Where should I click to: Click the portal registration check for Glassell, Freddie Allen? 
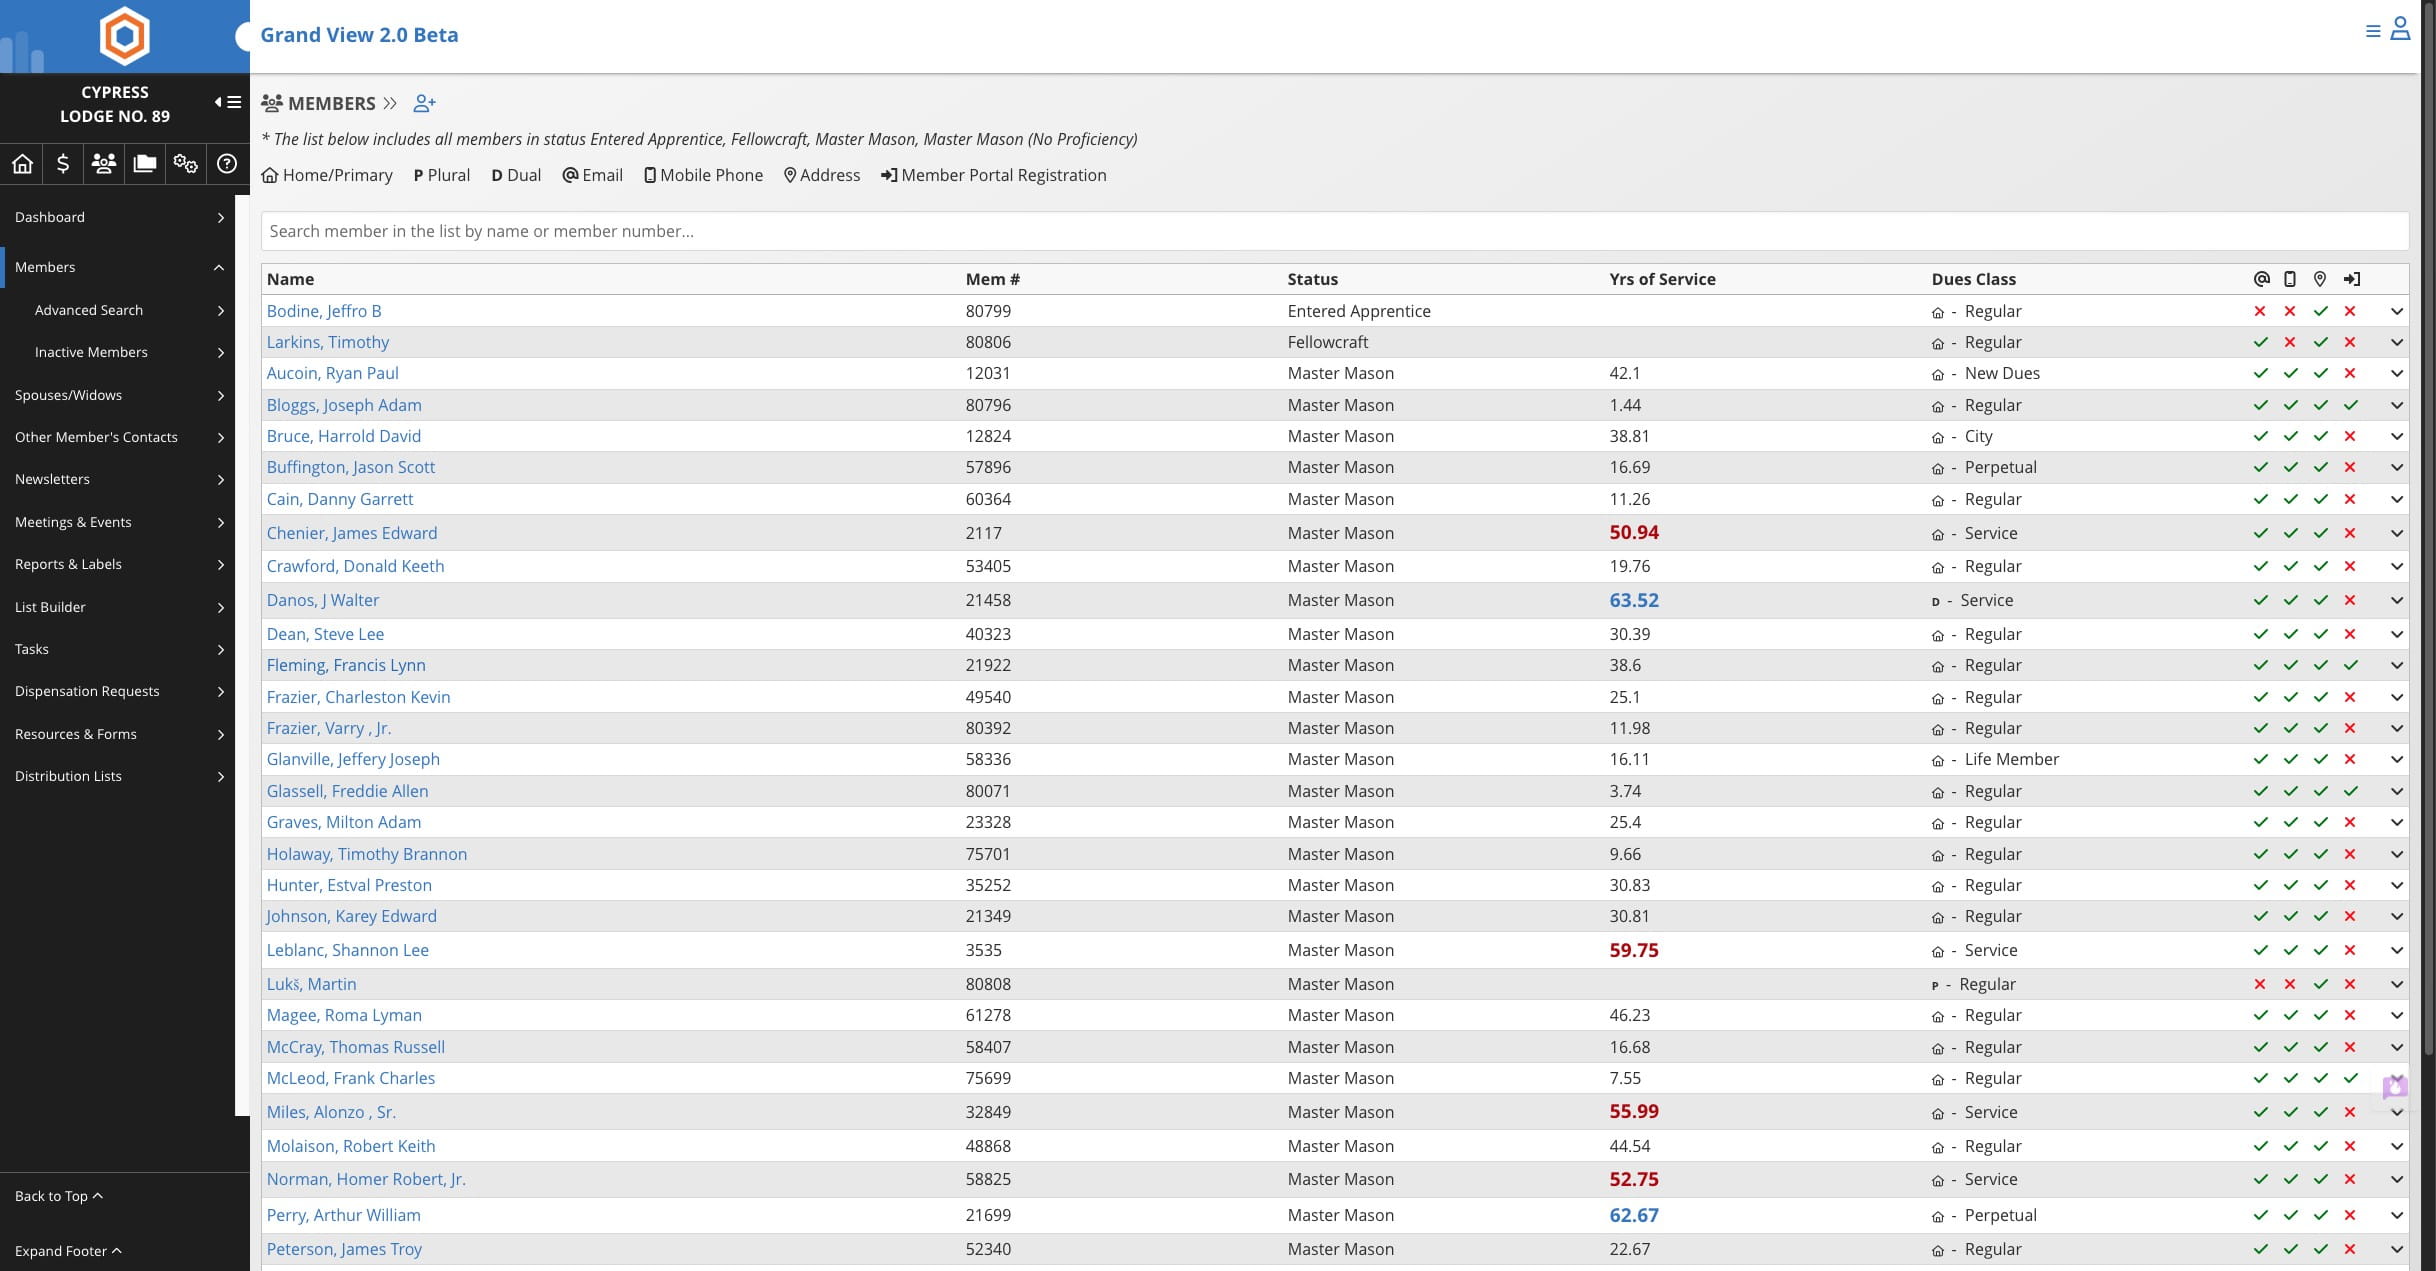pos(2351,791)
